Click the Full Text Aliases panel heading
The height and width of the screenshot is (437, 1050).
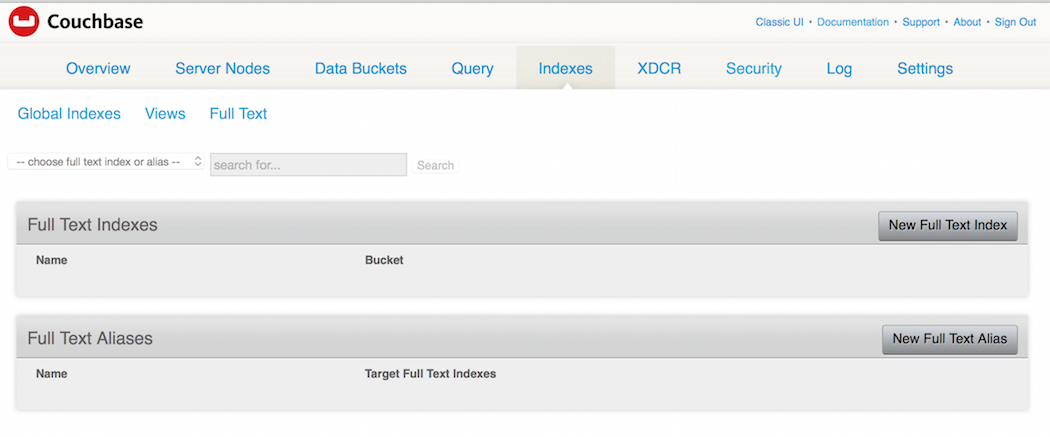coord(90,339)
